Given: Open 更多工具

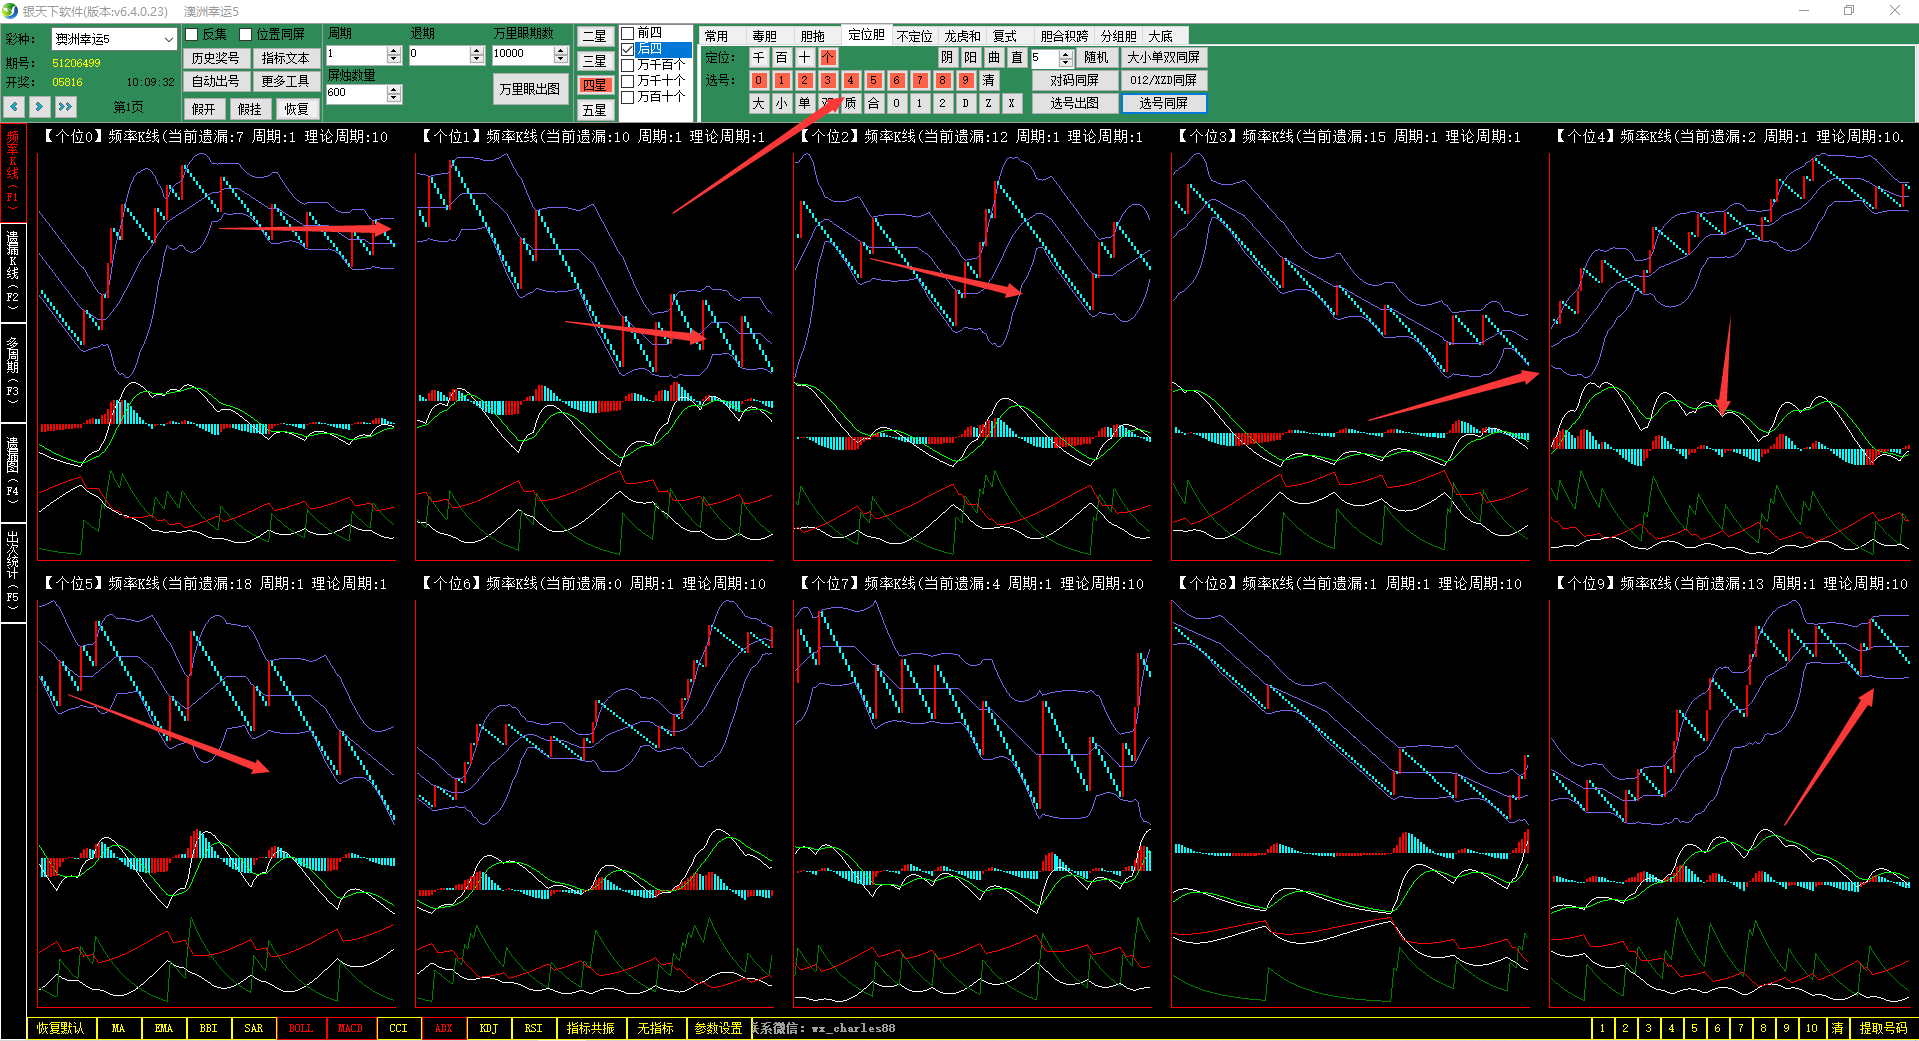Looking at the screenshot, I should coord(285,81).
